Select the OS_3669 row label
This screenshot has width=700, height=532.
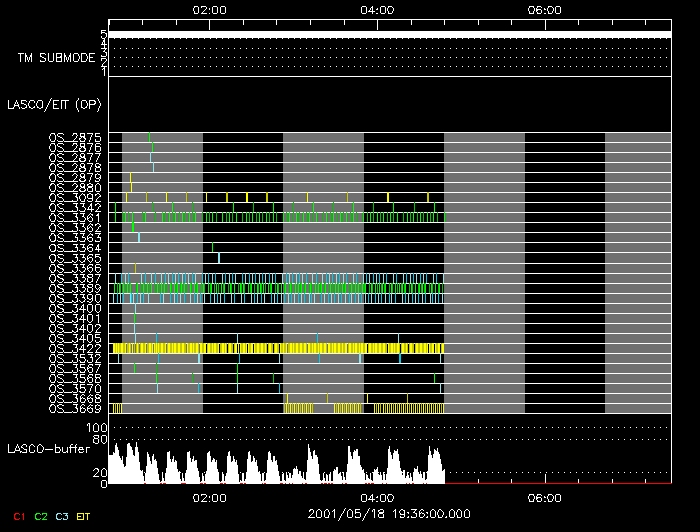[x=75, y=408]
